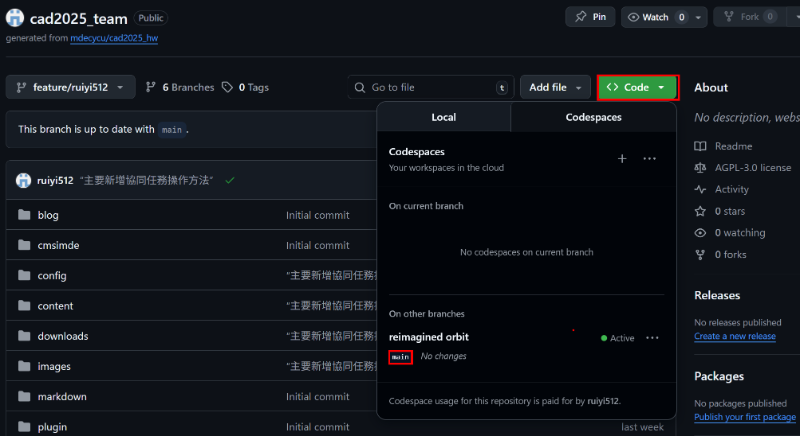800x436 pixels.
Task: Click the Create a new release link
Action: click(735, 336)
